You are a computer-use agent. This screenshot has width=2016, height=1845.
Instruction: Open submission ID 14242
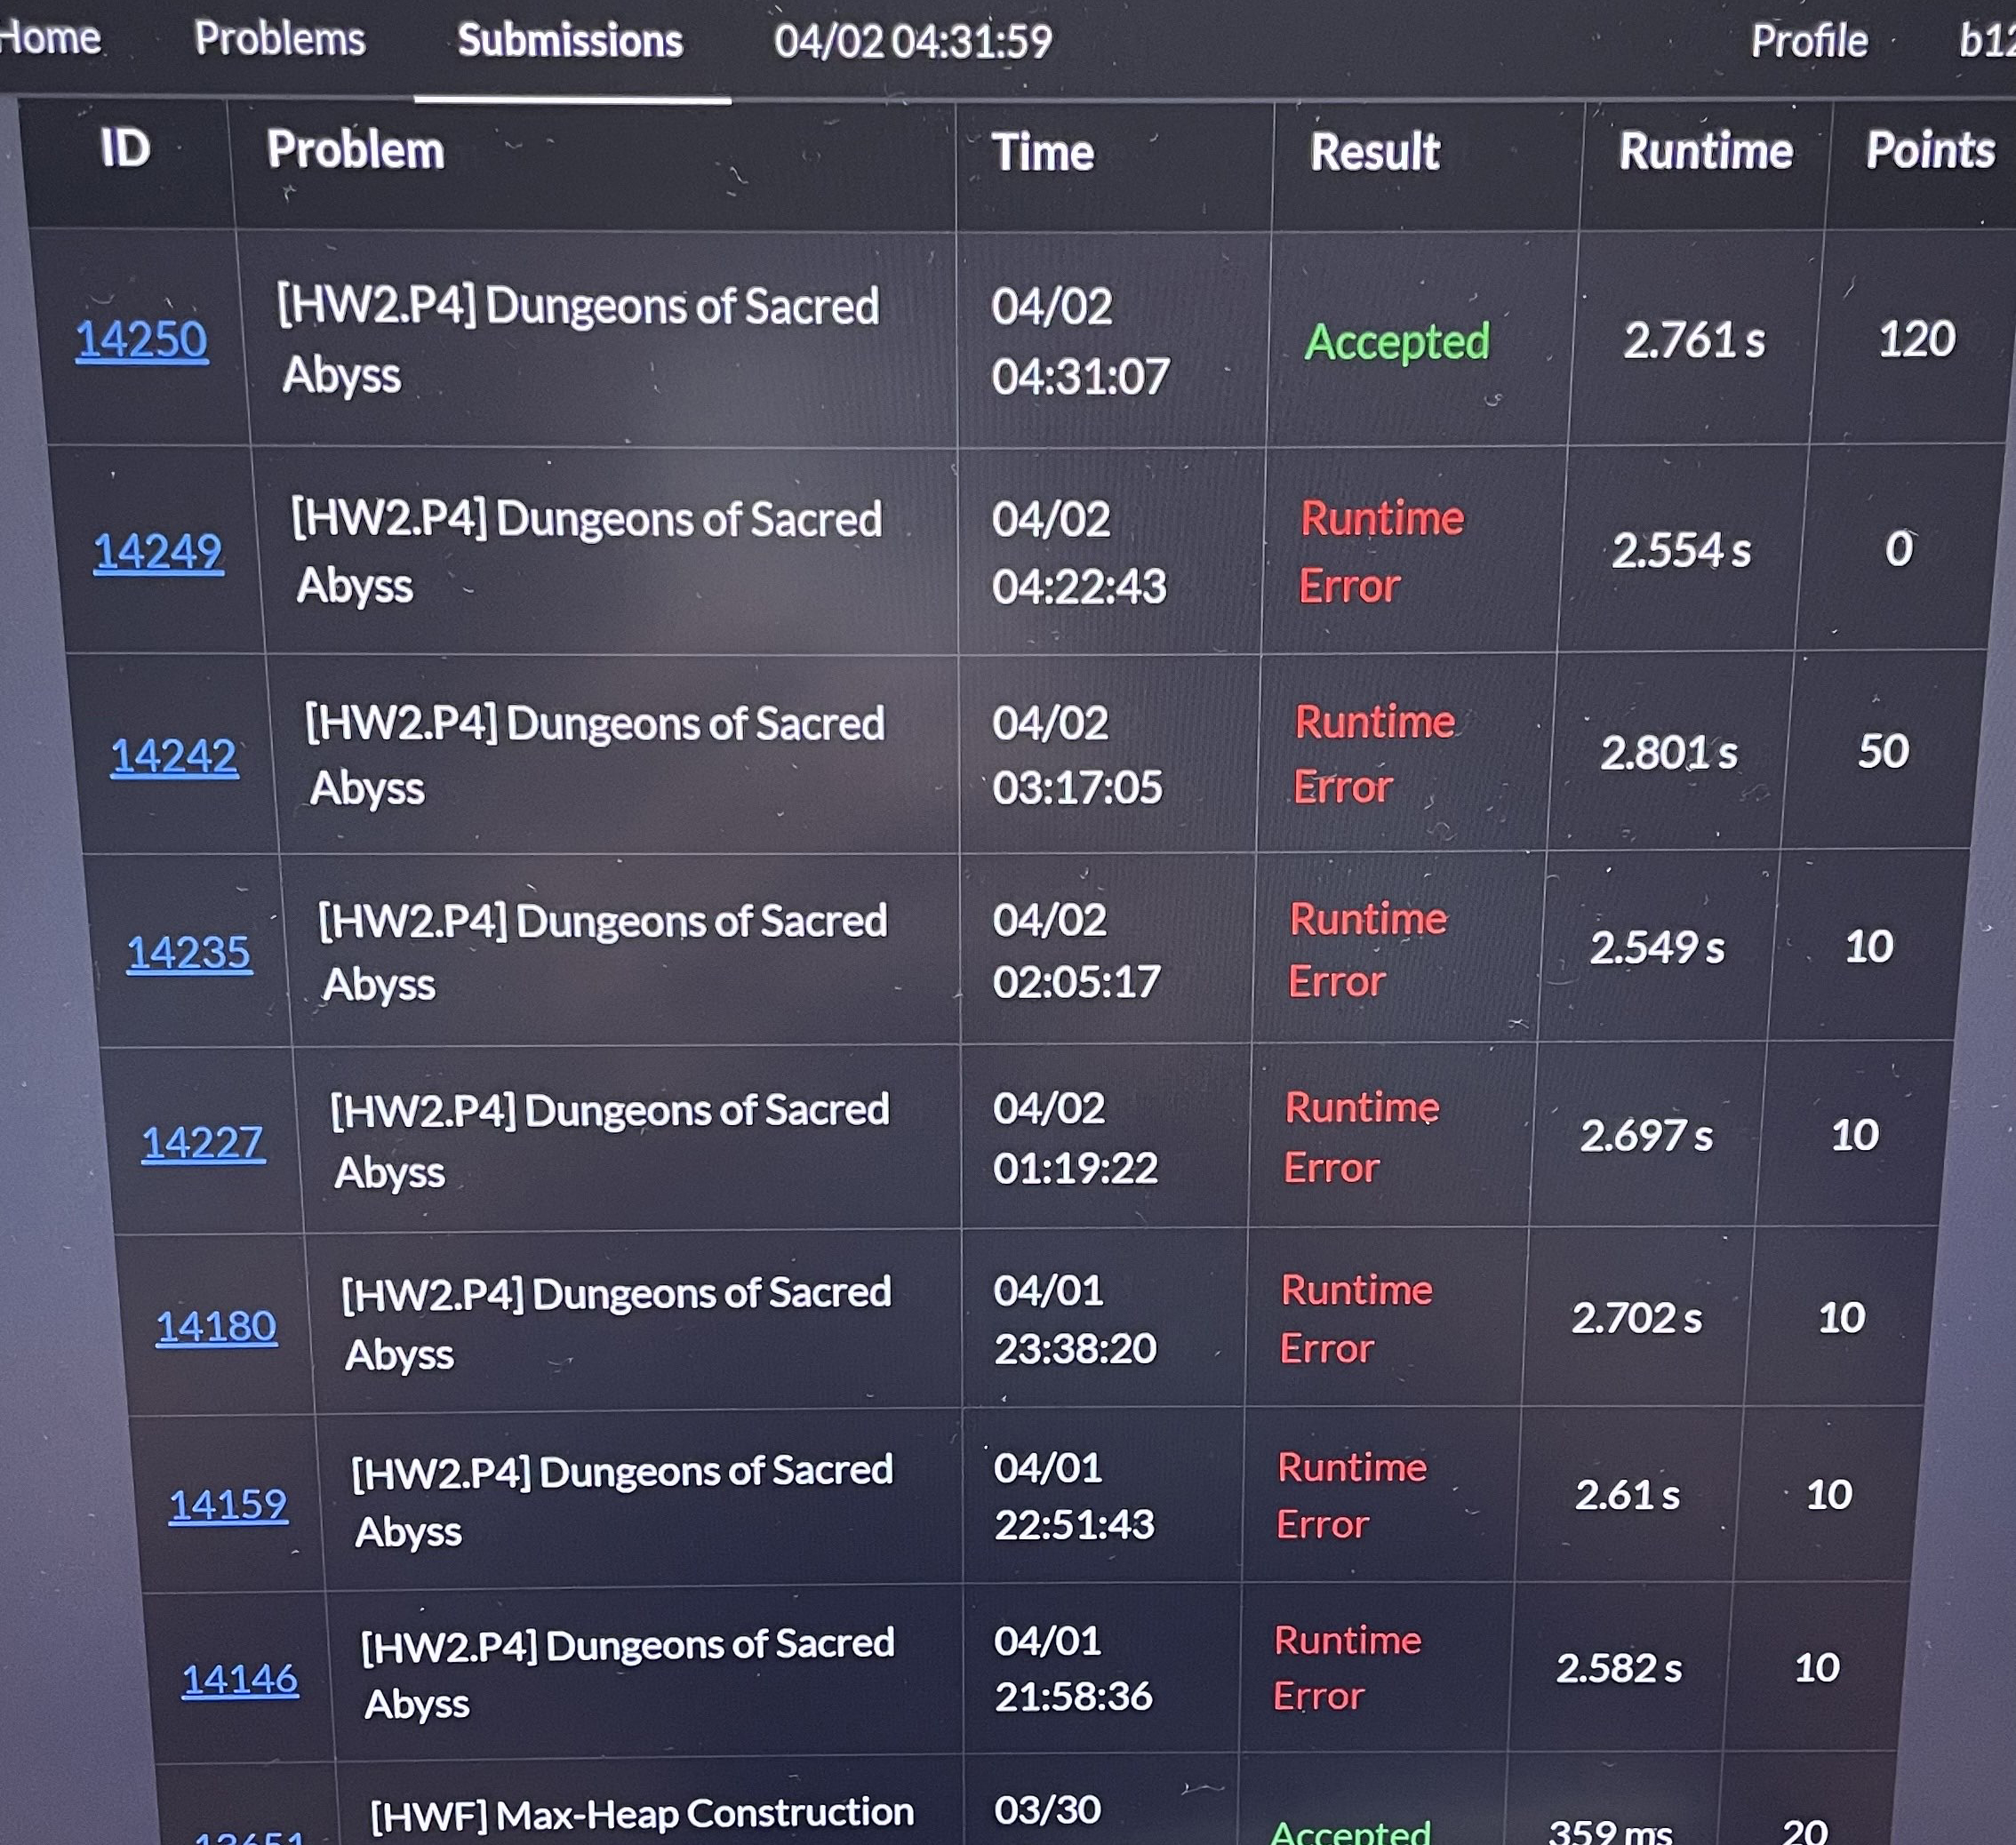(x=174, y=757)
